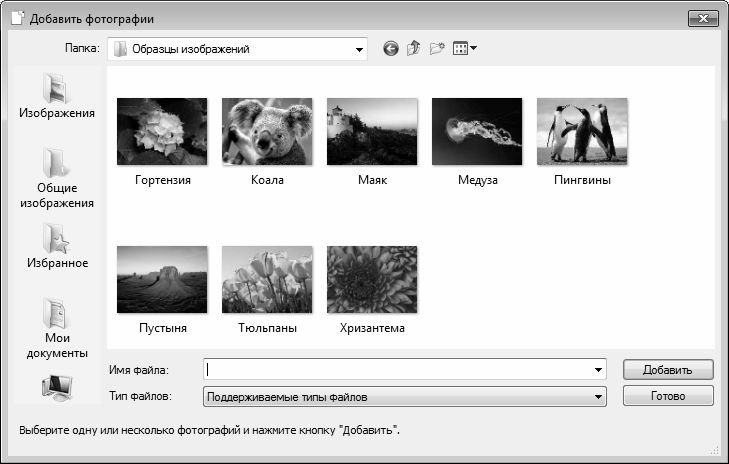
Task: Select the Пустыня photo thumbnail
Action: pyautogui.click(x=162, y=279)
